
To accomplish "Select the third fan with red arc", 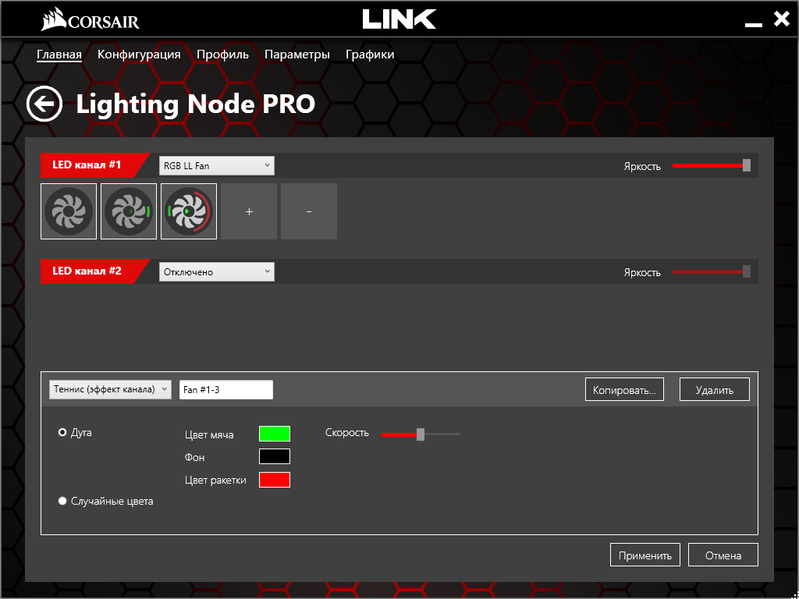I will click(189, 211).
